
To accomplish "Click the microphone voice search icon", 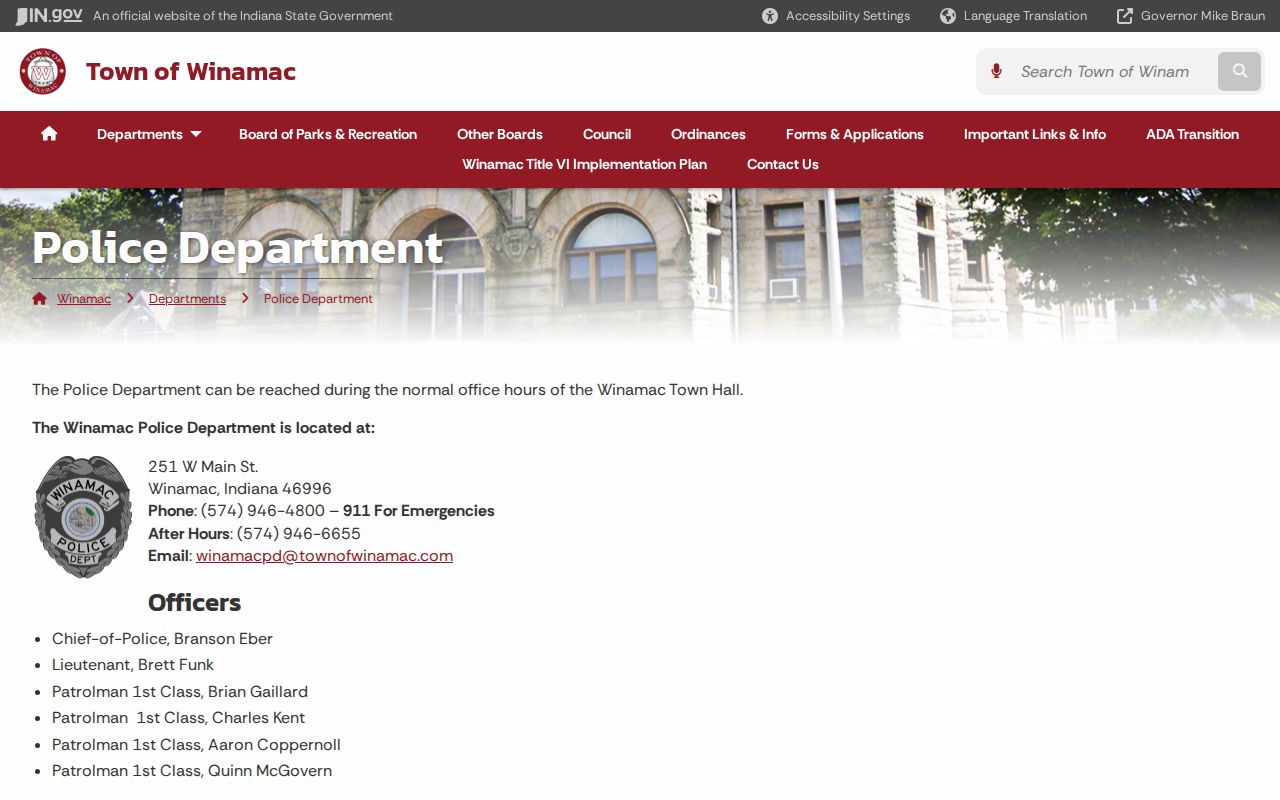I will [996, 71].
